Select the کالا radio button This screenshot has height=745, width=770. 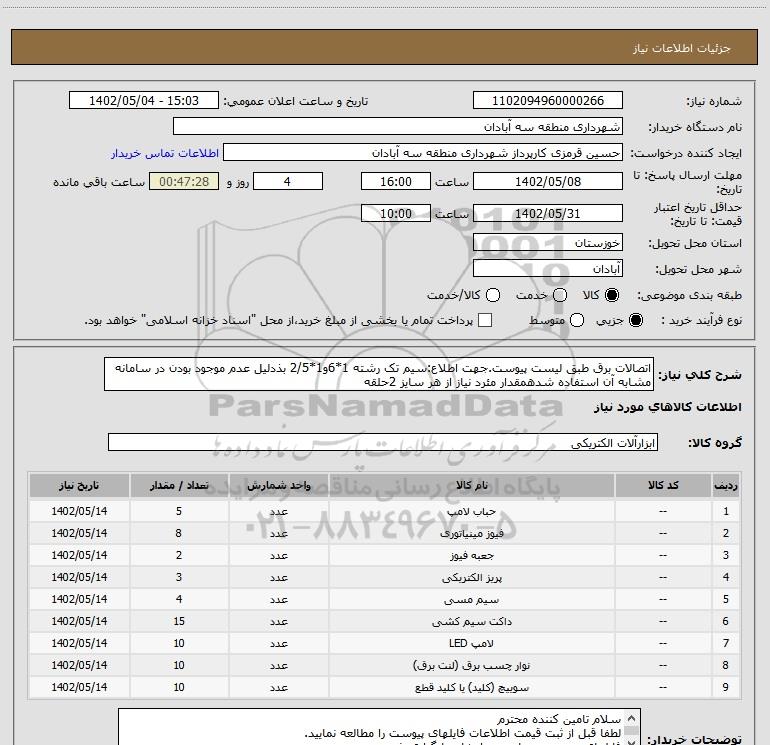(612, 295)
